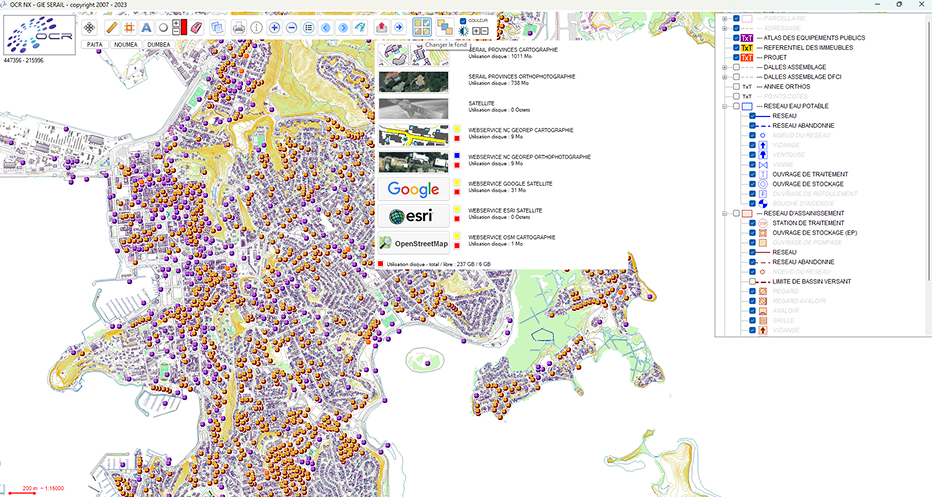Click yellow square beside GEOREP CARTOGRAPHIE
Viewport: 932px width, 497px height.
(x=456, y=128)
